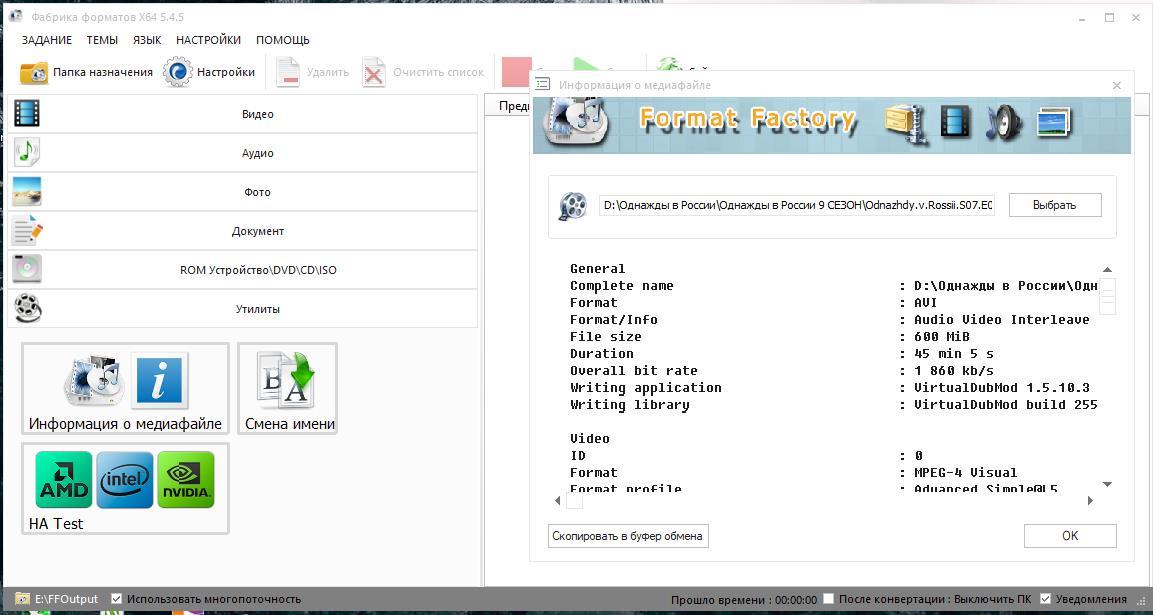Screen dimensions: 1153x615
Task: Open the ЗАДАНИЕ menu
Action: pos(46,40)
